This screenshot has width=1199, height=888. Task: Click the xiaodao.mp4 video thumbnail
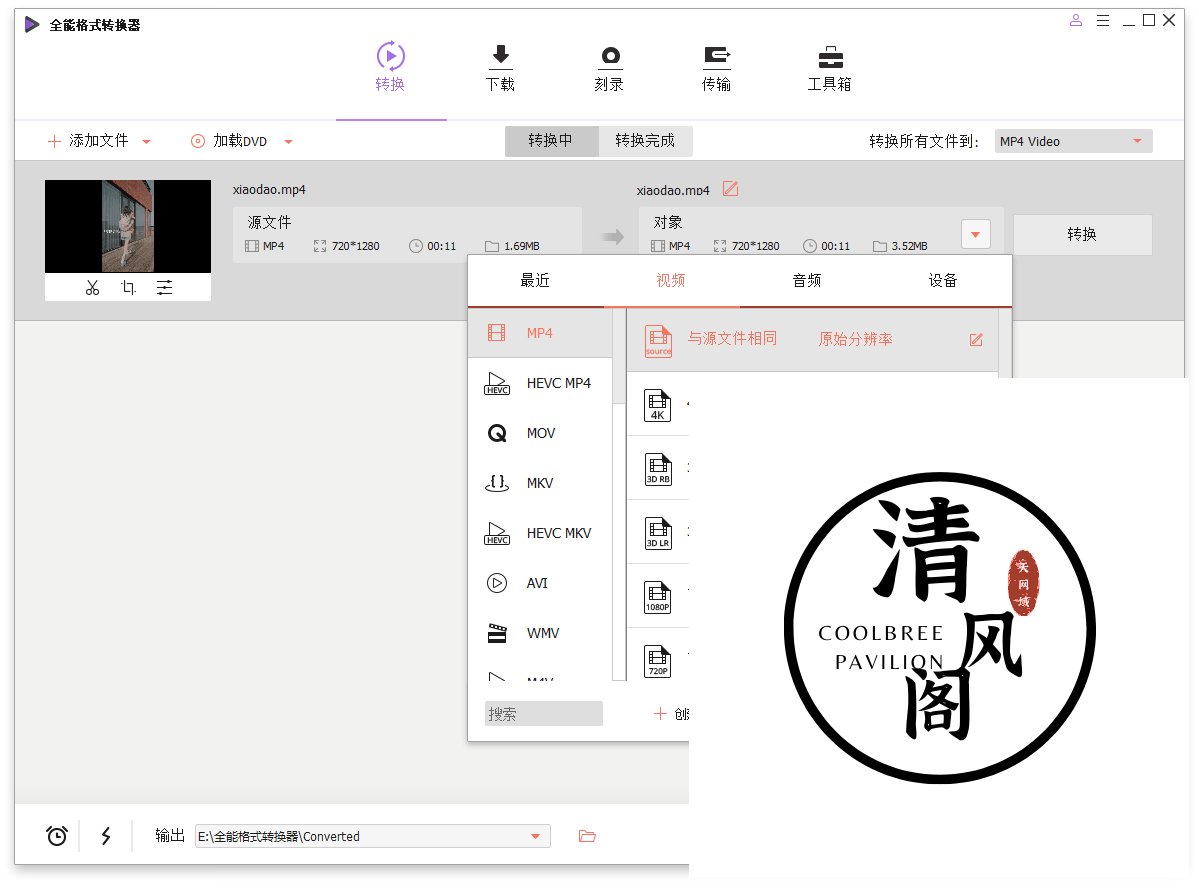(128, 226)
